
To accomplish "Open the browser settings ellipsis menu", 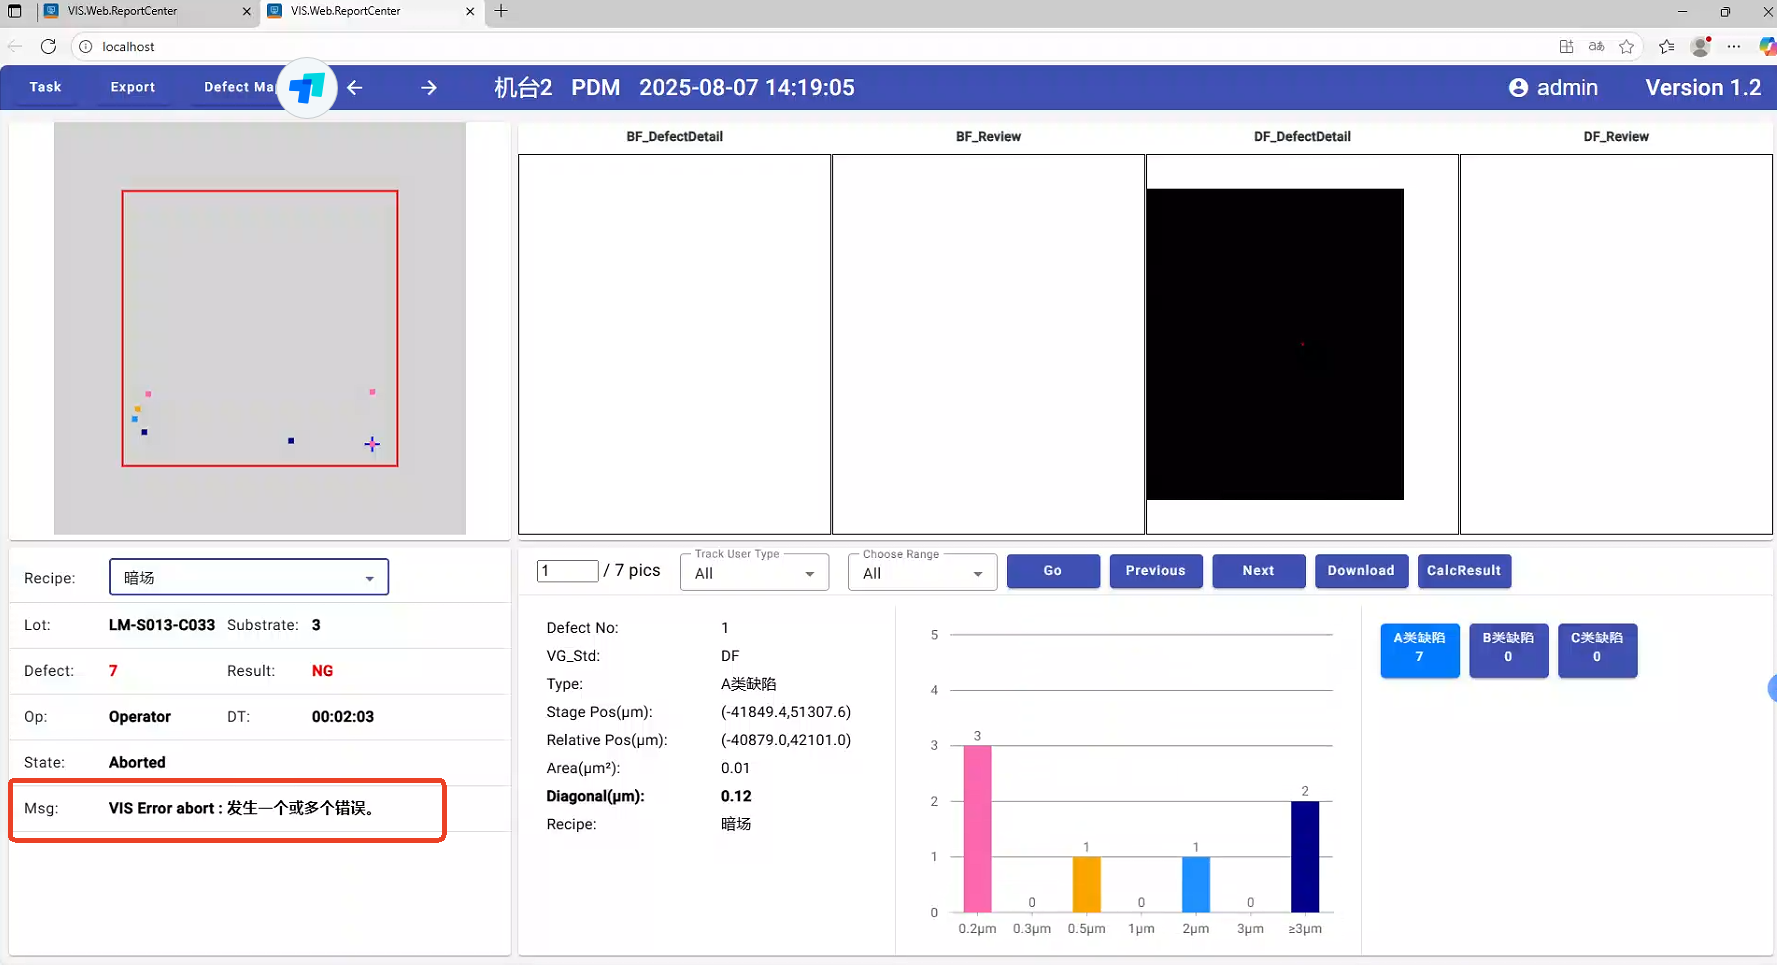I will click(x=1734, y=46).
